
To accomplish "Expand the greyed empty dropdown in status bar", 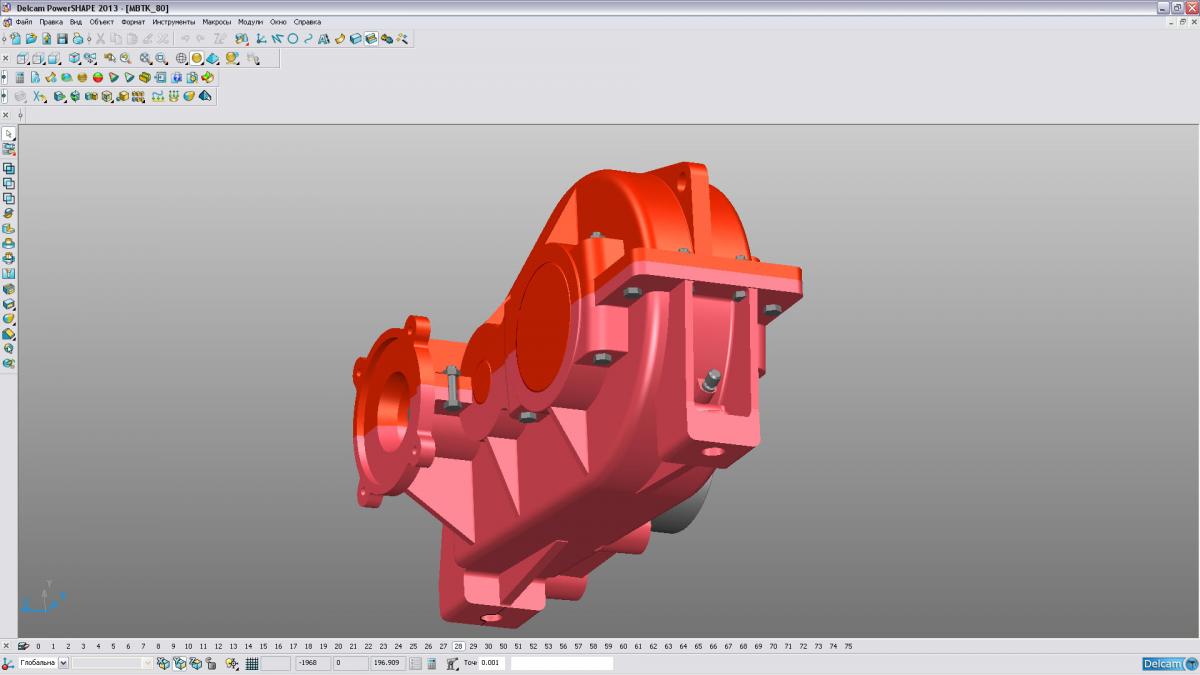I will 148,663.
